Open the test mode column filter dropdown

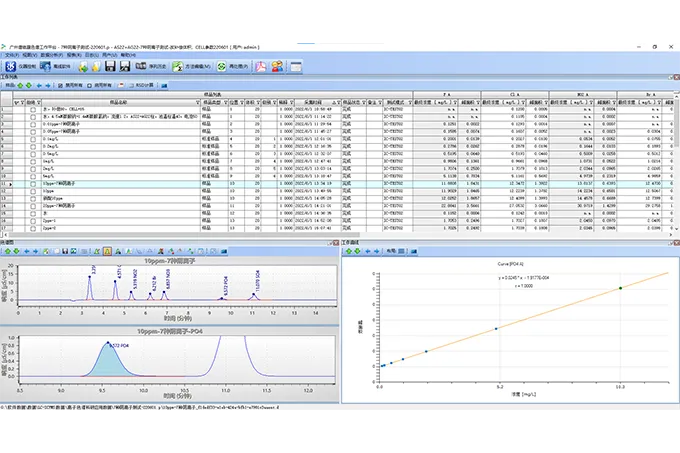point(410,102)
